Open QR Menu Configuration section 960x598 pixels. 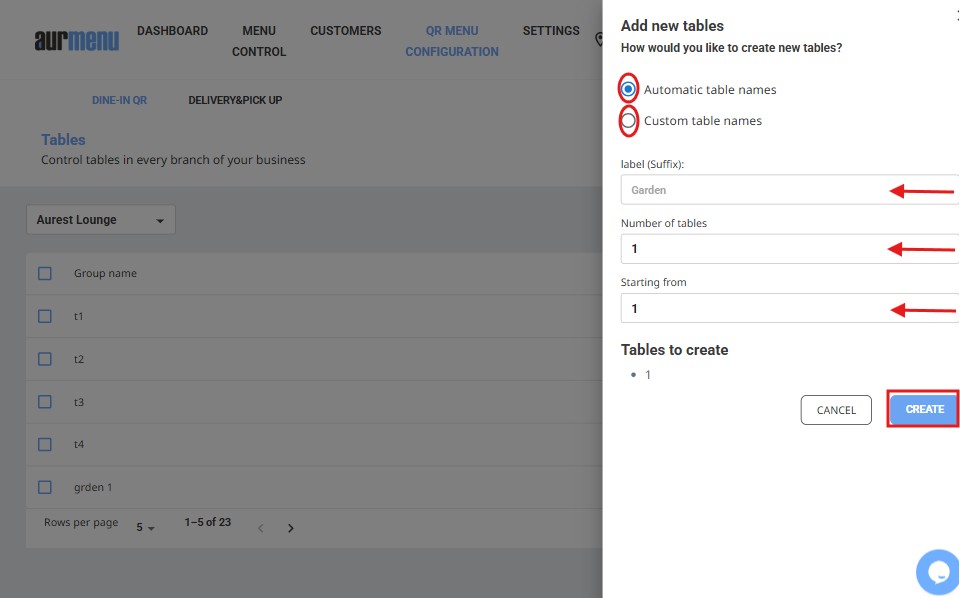click(452, 41)
